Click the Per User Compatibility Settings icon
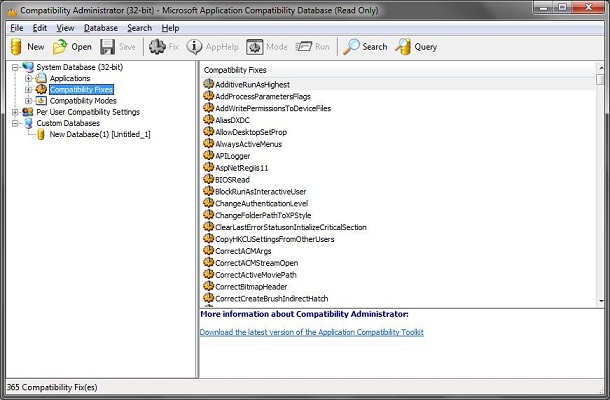 coord(28,112)
